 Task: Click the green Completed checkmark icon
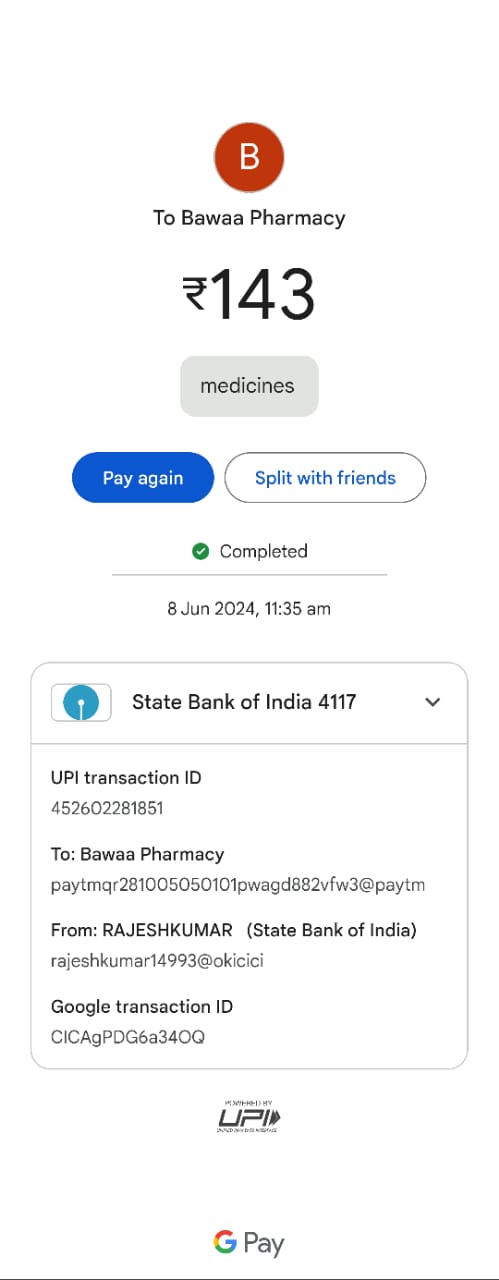pos(200,551)
